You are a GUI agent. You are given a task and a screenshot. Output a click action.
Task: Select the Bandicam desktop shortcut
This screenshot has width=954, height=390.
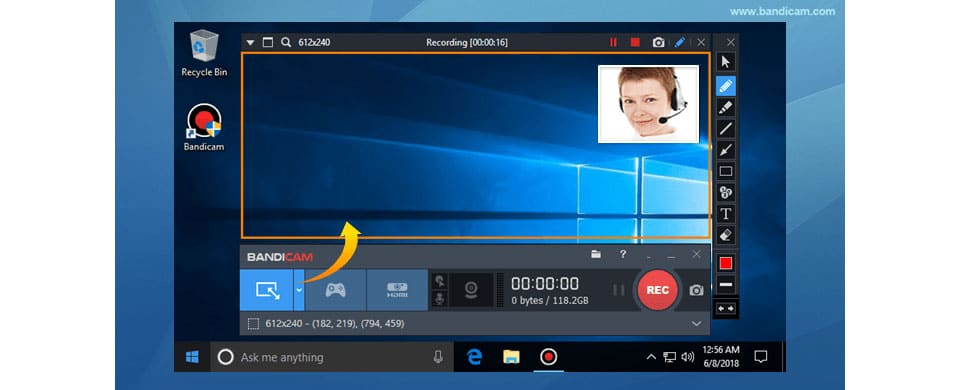[x=204, y=127]
